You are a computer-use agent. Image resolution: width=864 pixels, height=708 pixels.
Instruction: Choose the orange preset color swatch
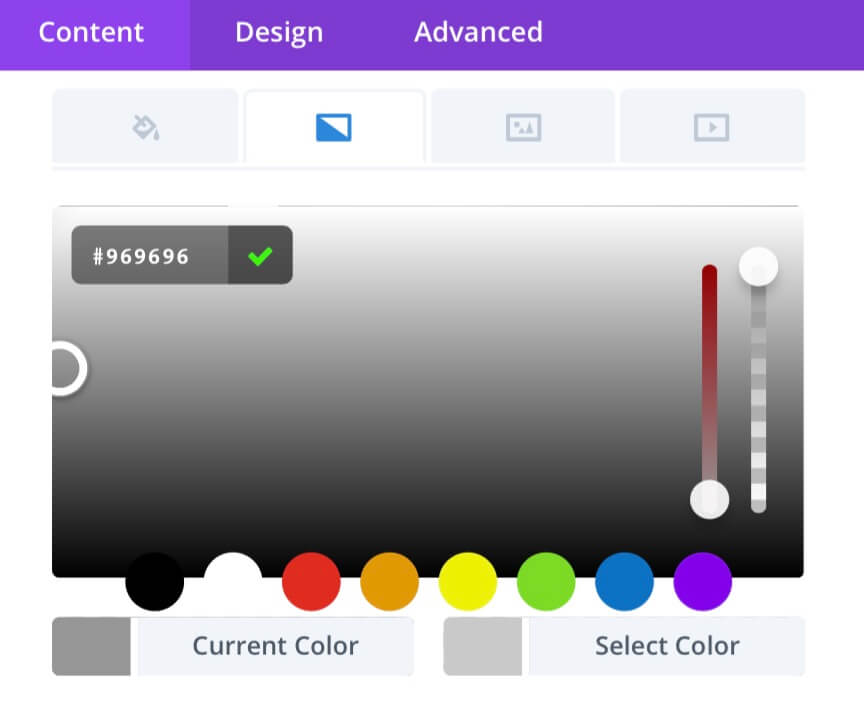(390, 581)
